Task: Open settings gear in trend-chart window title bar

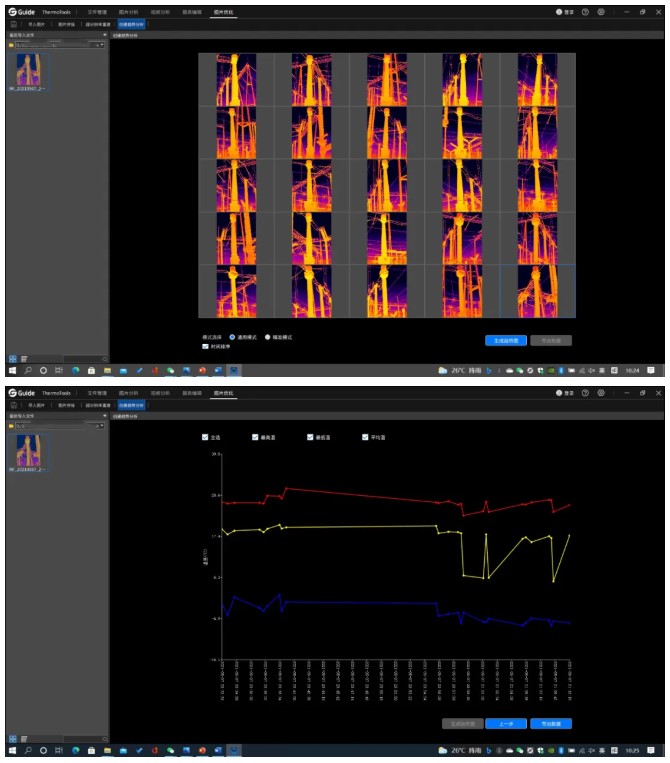Action: (601, 393)
